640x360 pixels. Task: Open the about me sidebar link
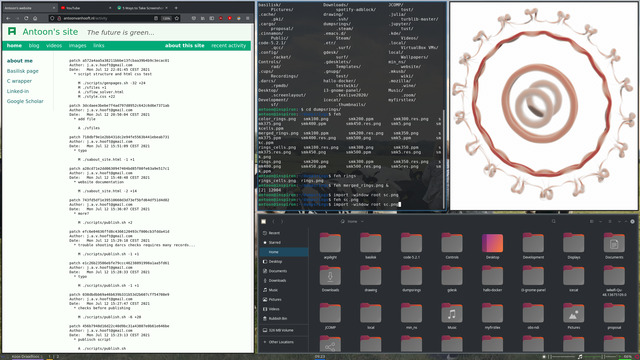pos(20,61)
